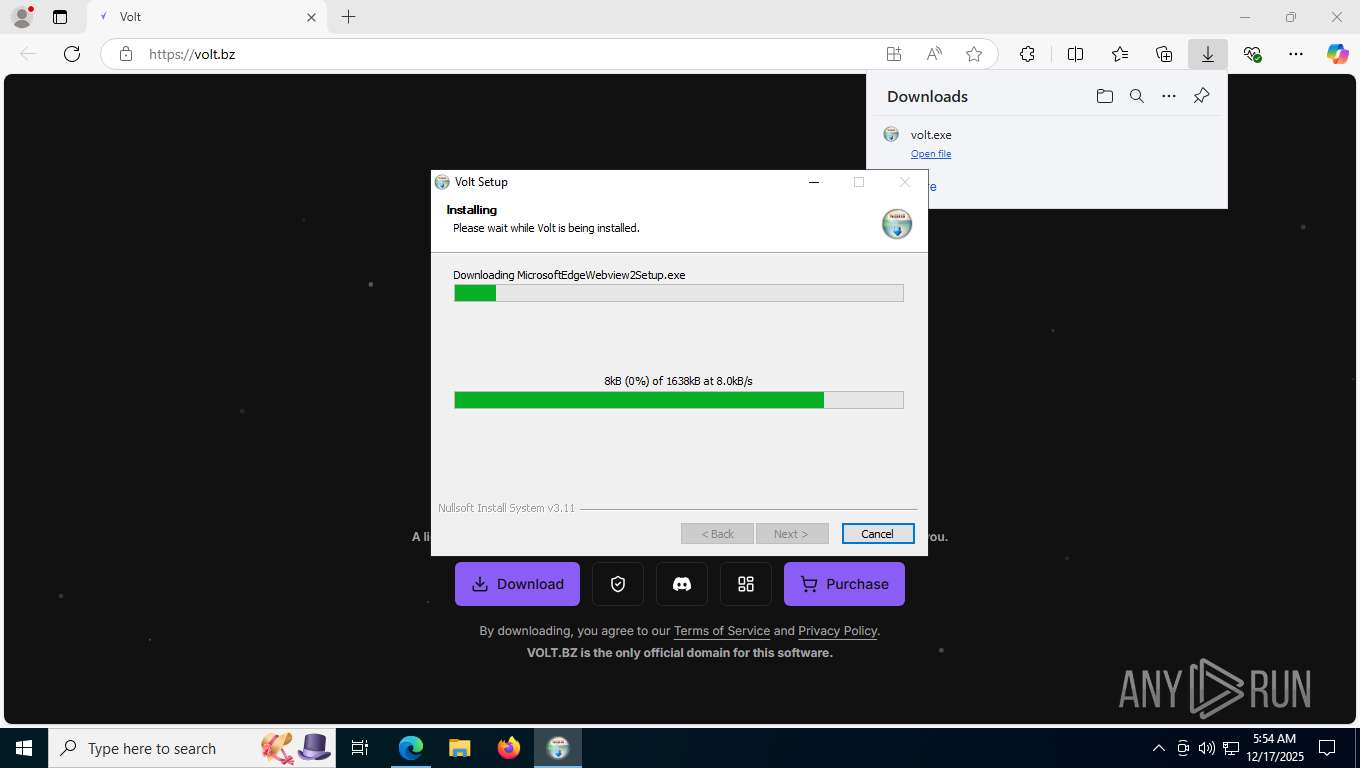Open the Favorites list icon
This screenshot has height=768, width=1360.
[x=1120, y=54]
